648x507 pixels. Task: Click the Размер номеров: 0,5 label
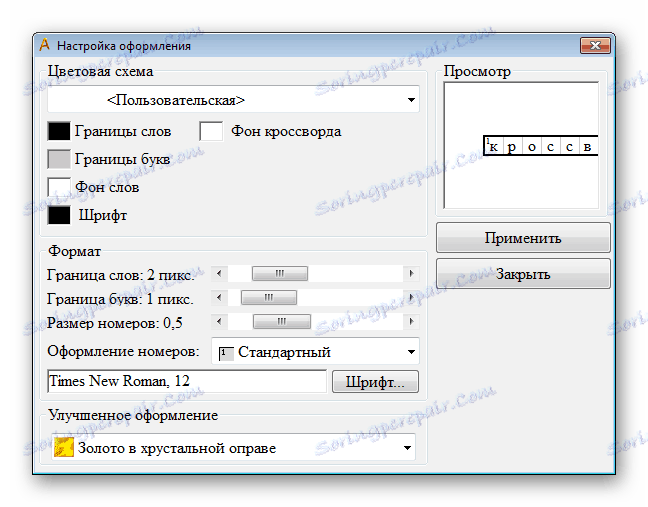[x=114, y=323]
